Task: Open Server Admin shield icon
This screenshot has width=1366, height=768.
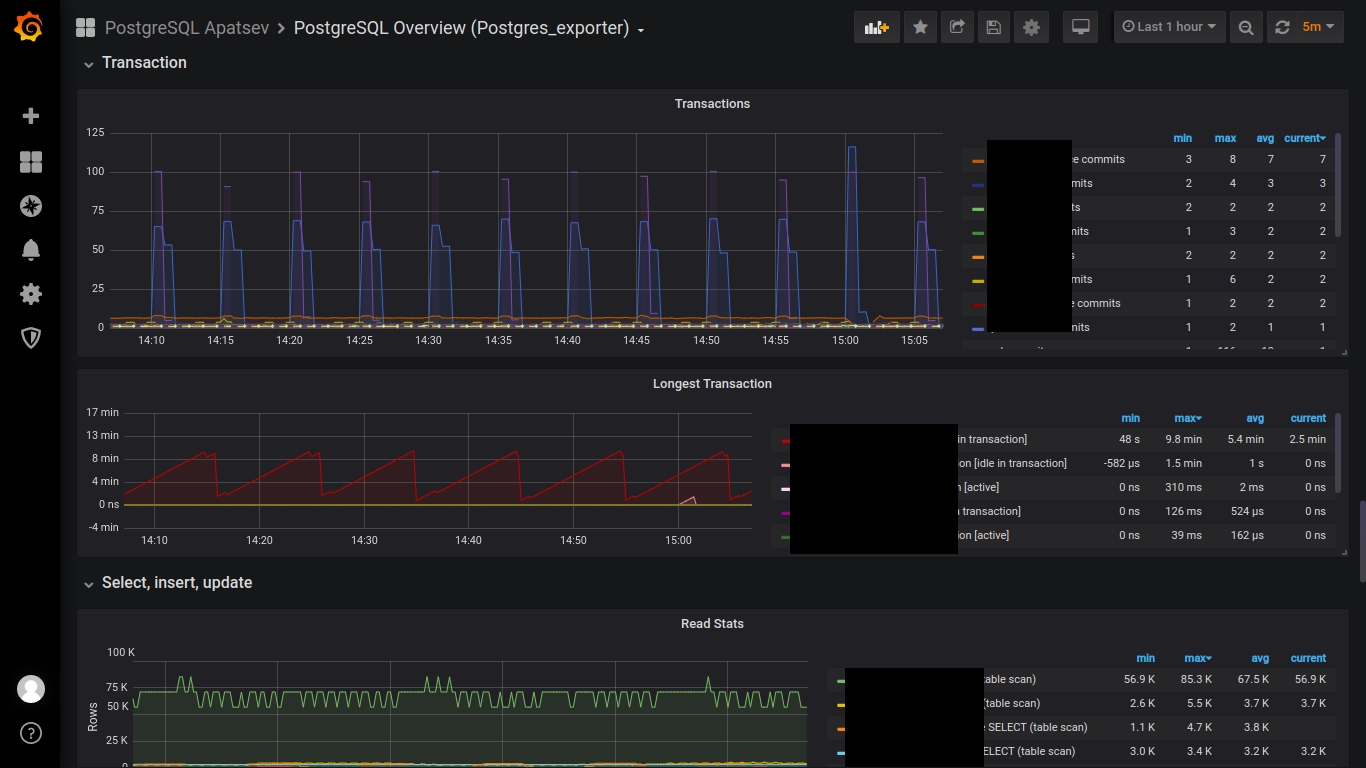Action: pyautogui.click(x=31, y=338)
